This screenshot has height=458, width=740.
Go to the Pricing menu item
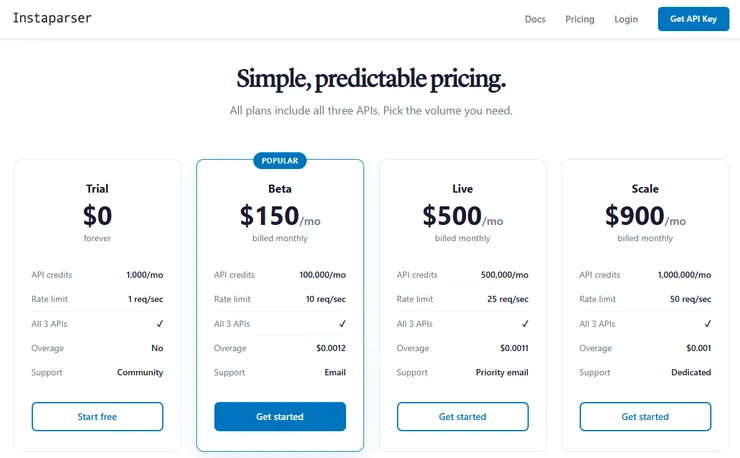pos(579,19)
